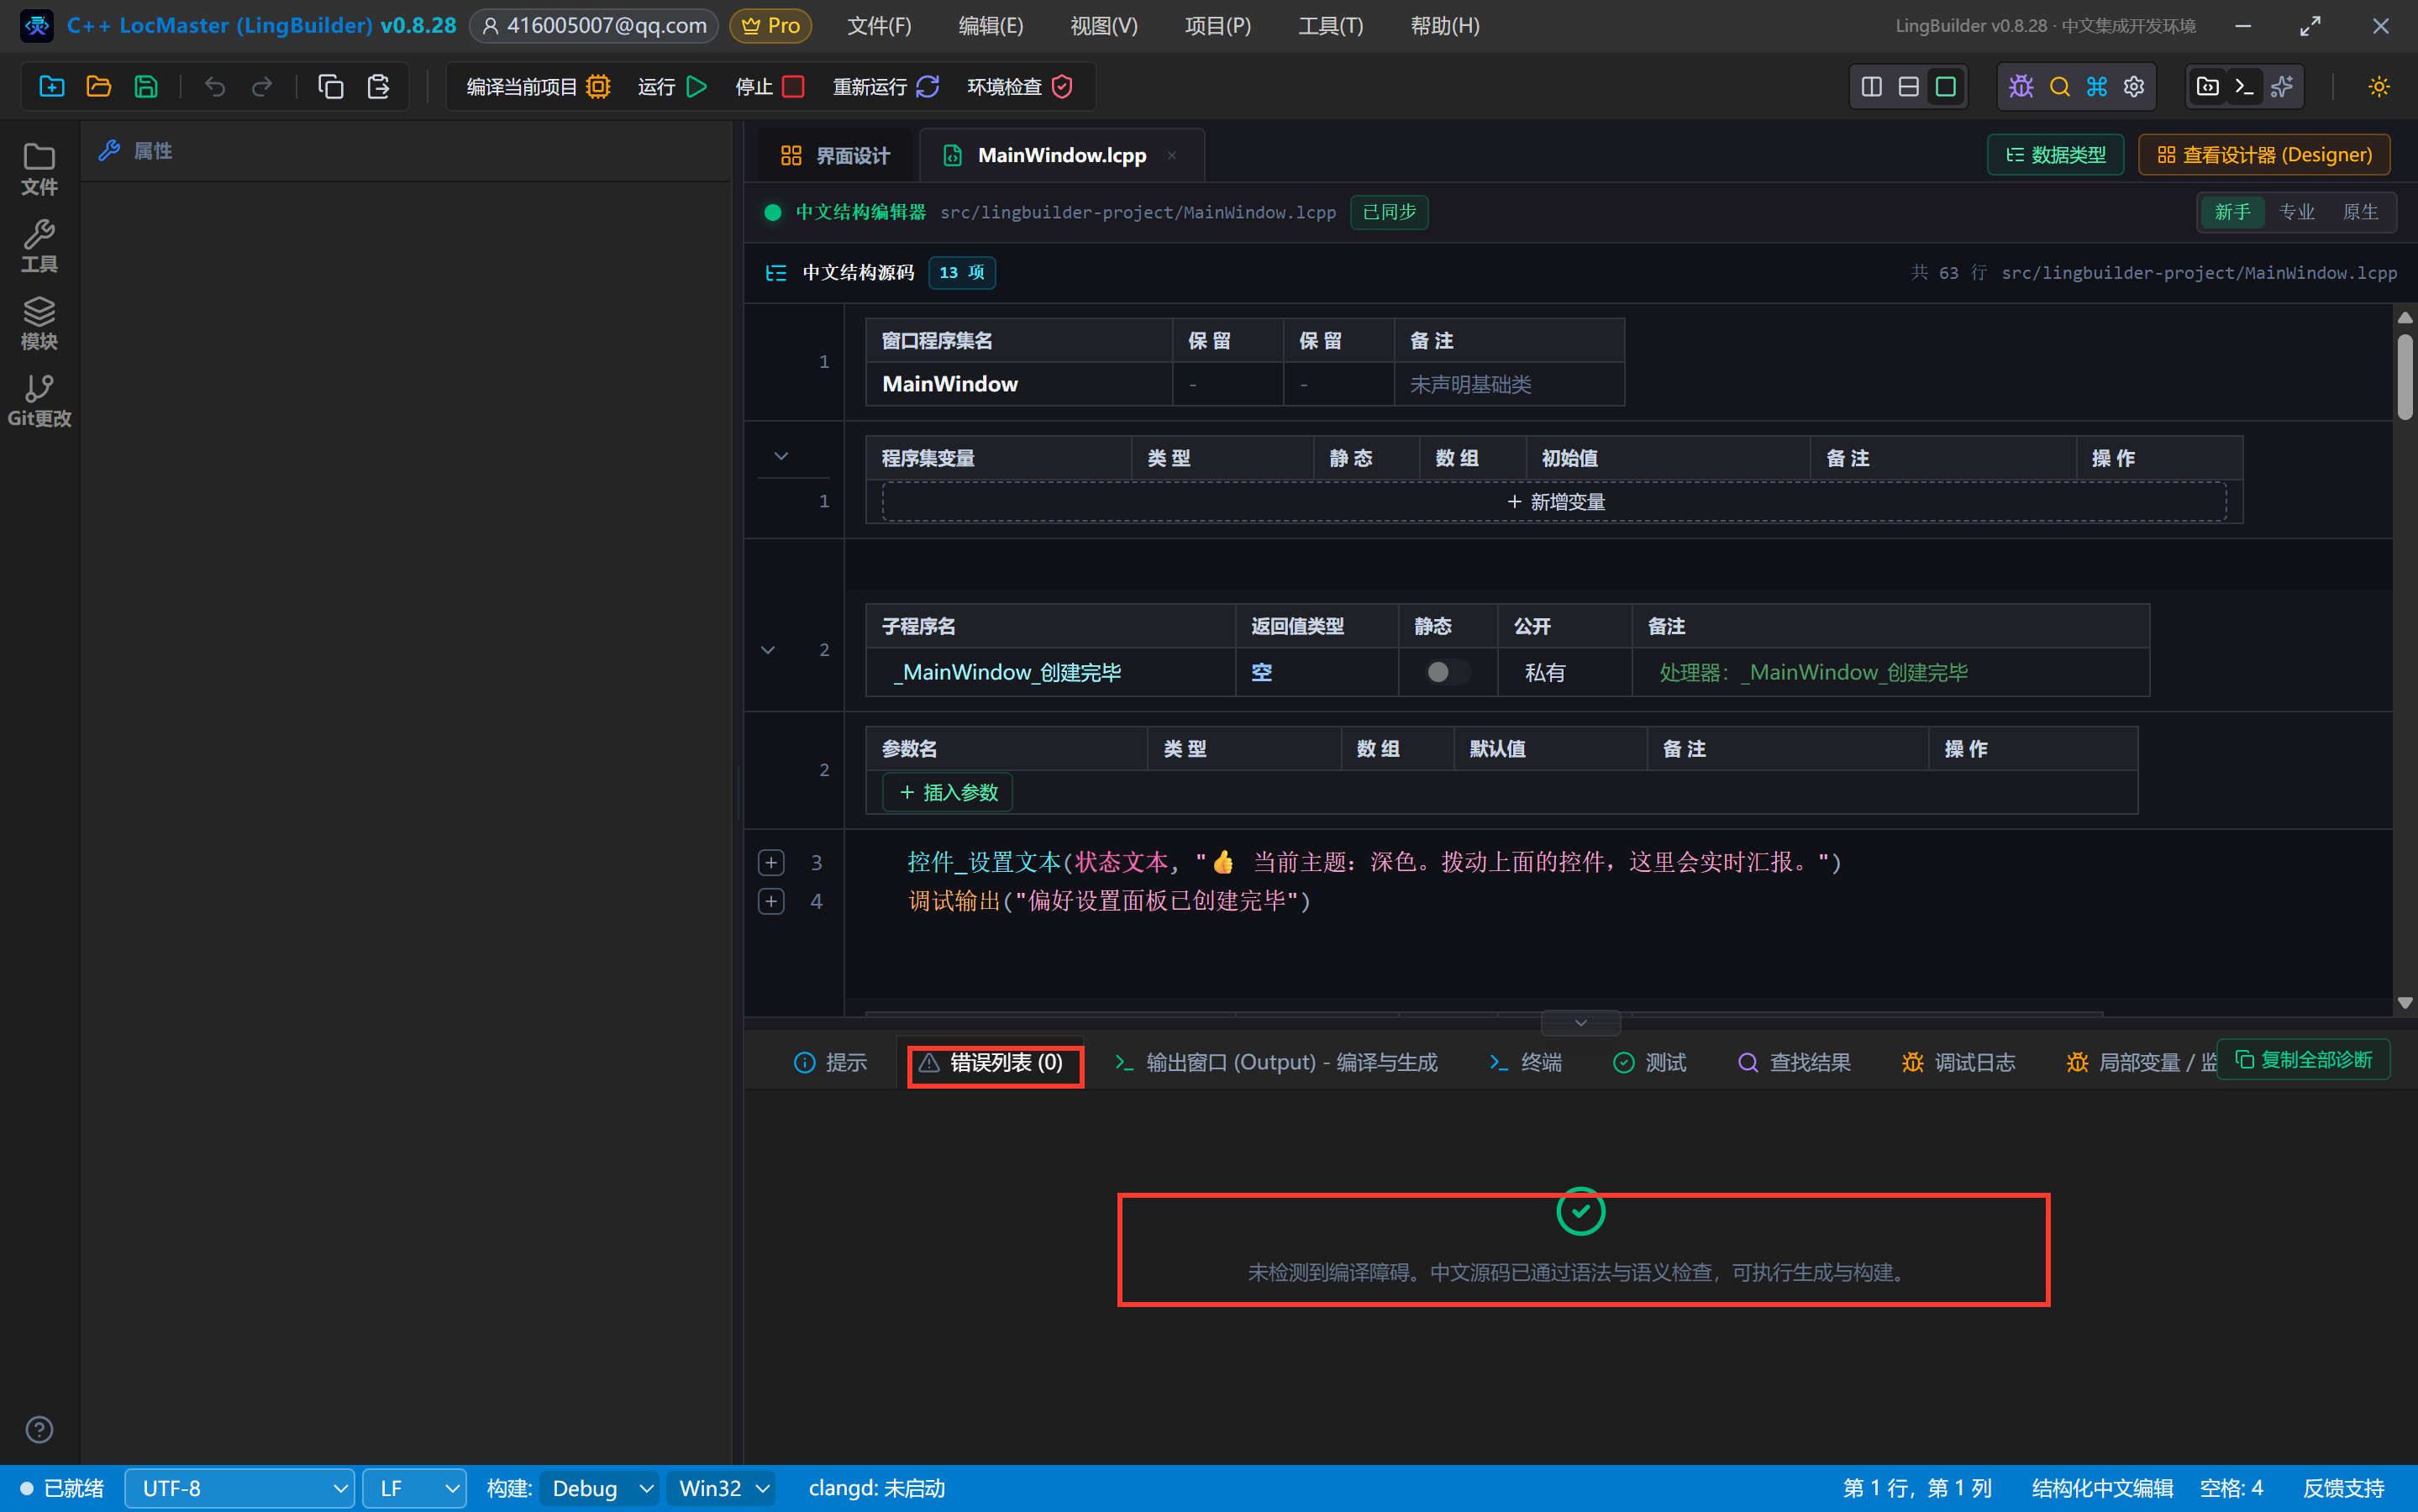
Task: Click the copy icon in toolbar
Action: (x=331, y=87)
